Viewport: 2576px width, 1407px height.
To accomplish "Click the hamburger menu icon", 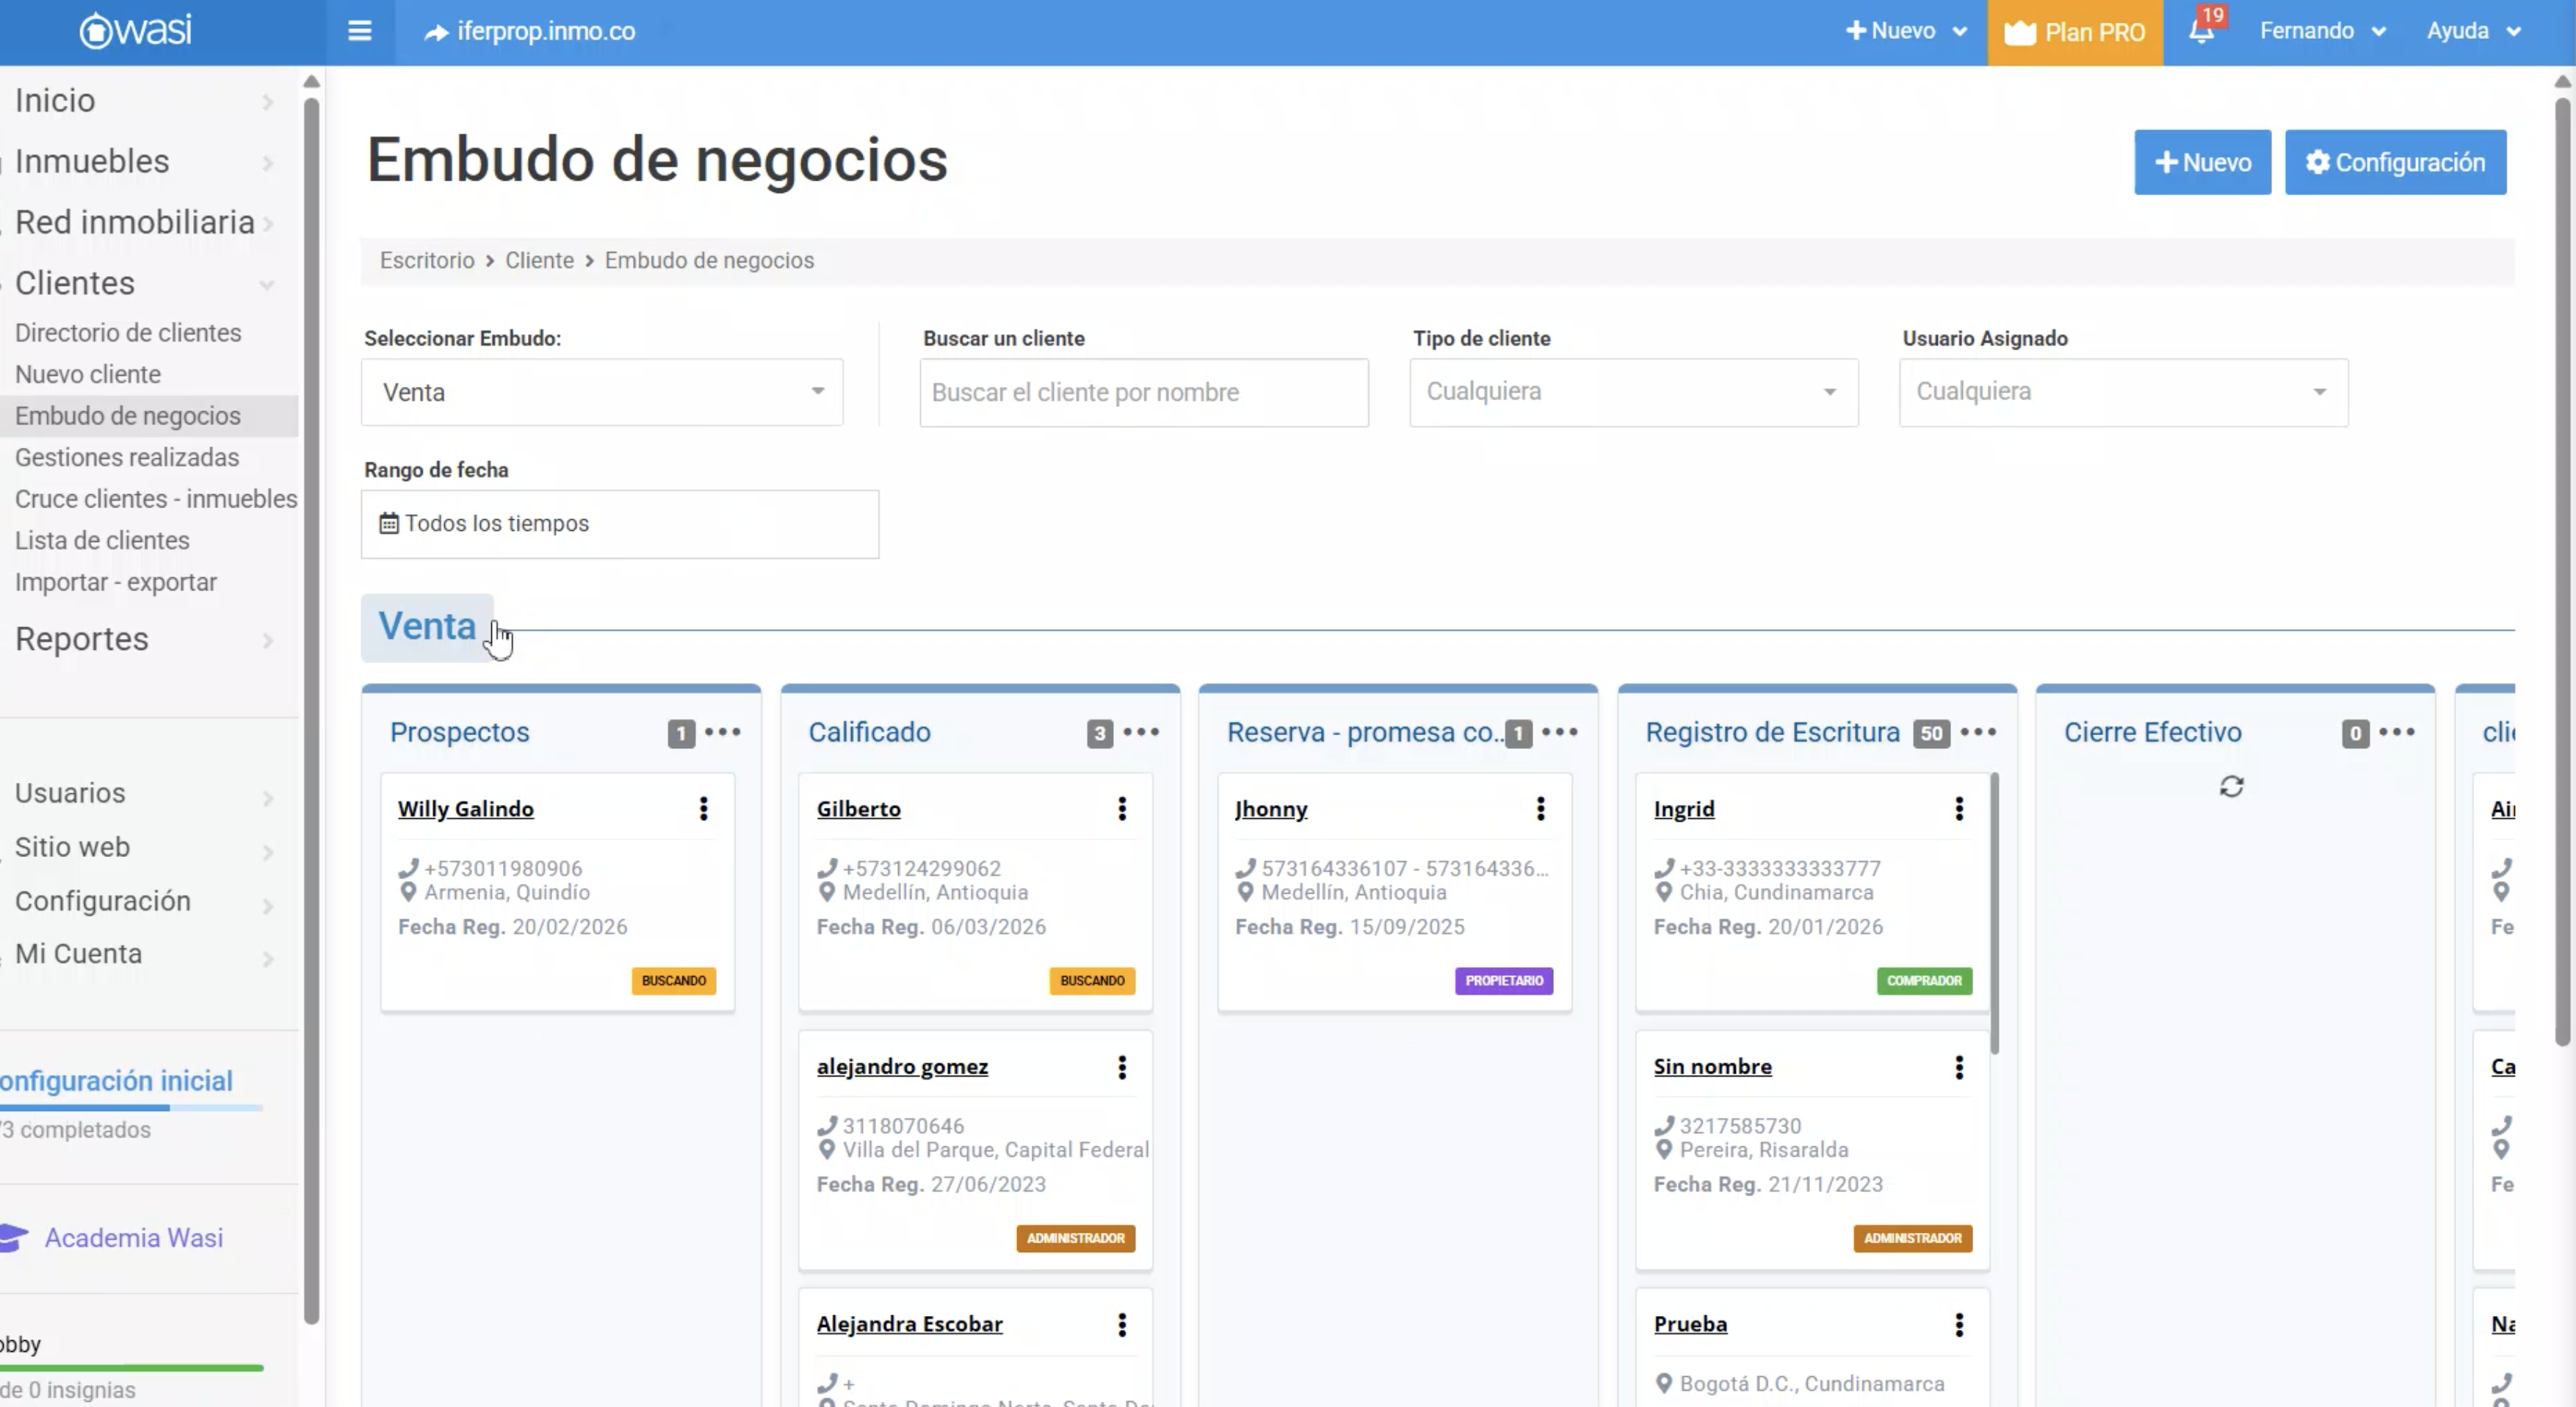I will coord(359,31).
